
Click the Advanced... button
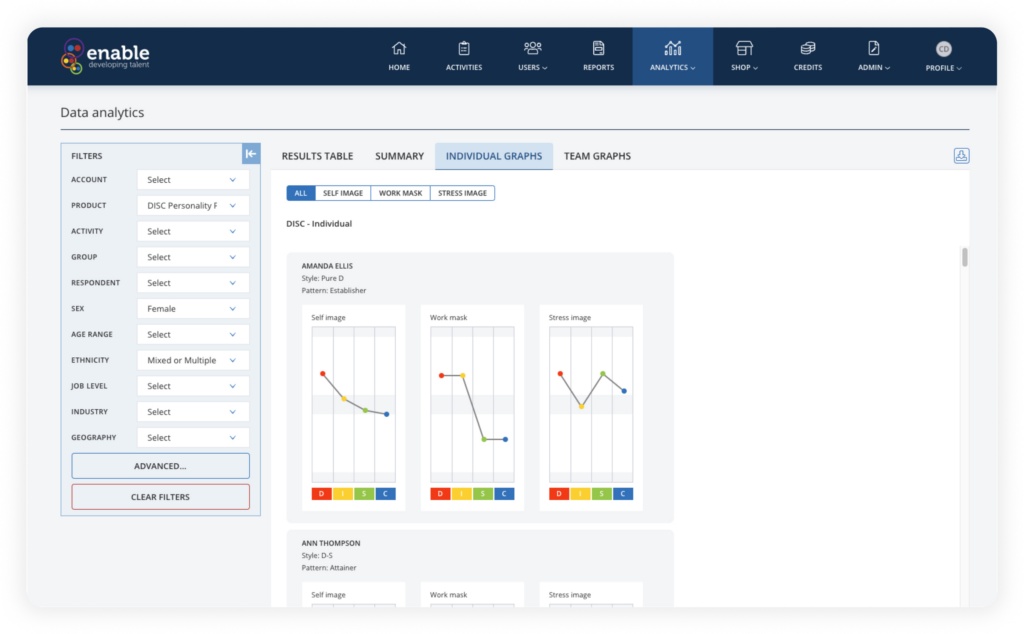160,466
